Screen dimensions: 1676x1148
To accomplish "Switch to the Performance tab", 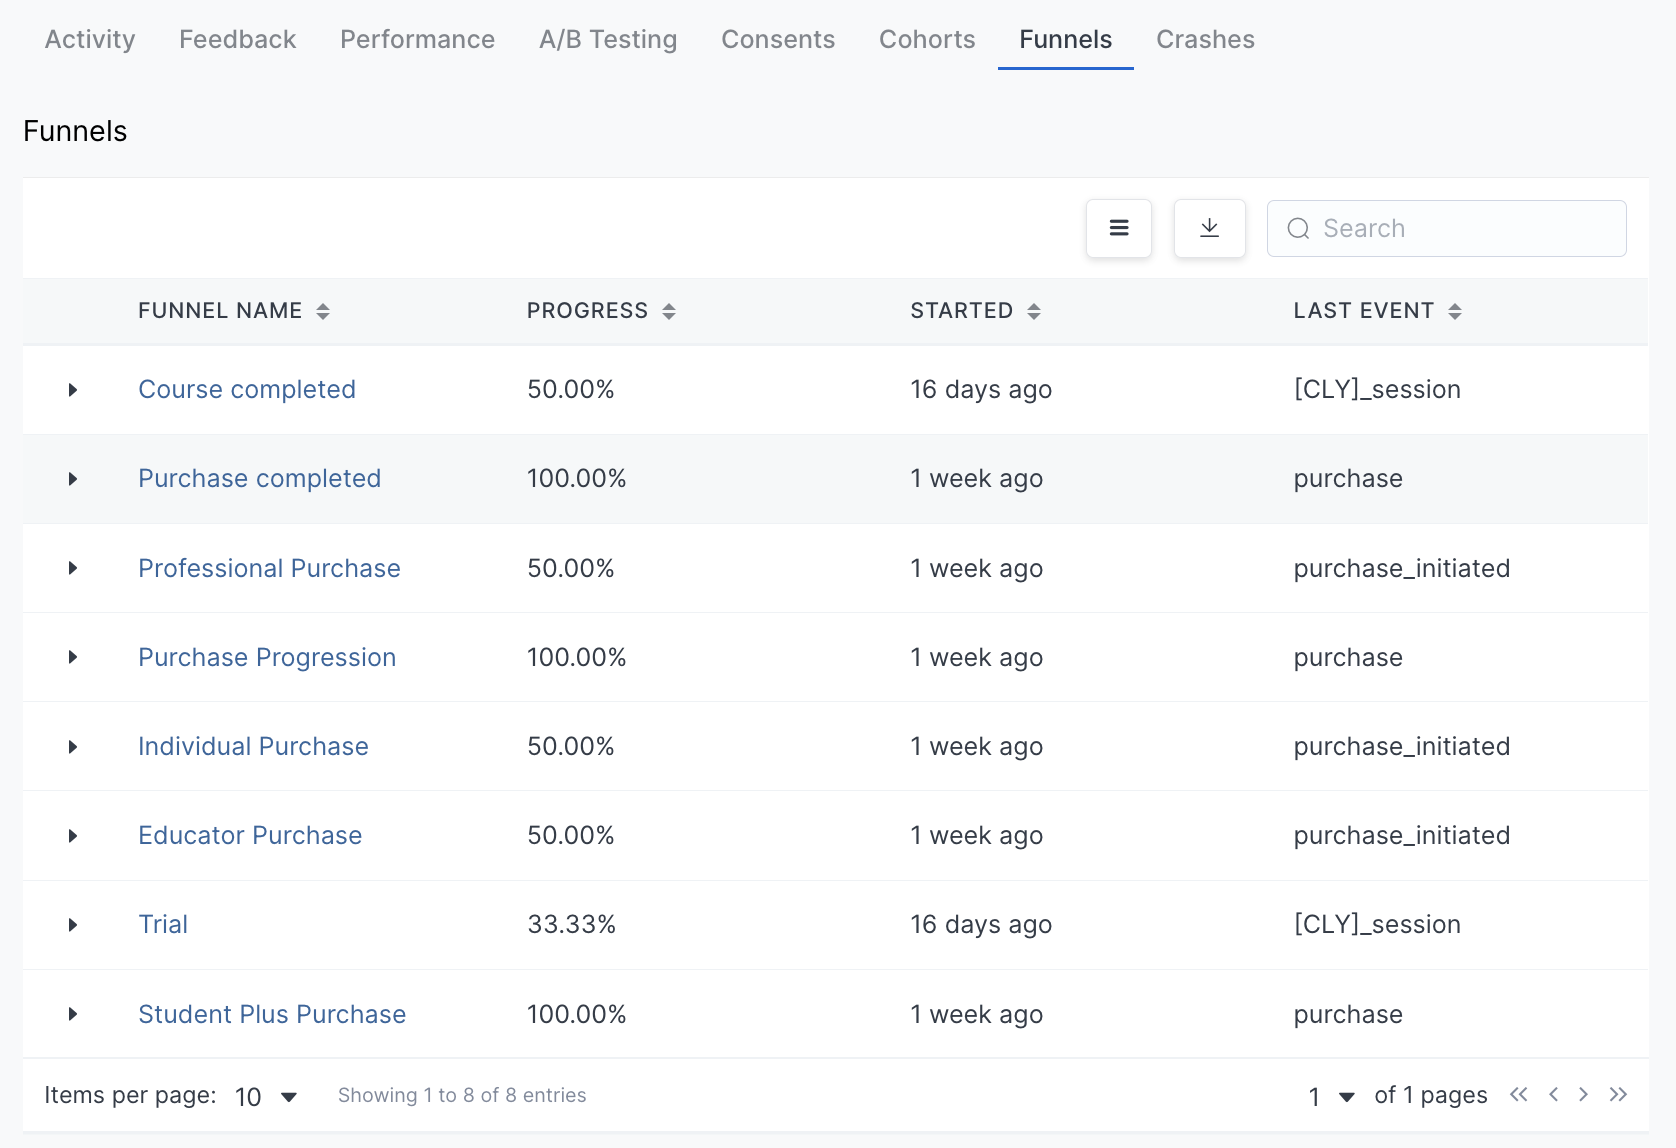I will click(417, 39).
